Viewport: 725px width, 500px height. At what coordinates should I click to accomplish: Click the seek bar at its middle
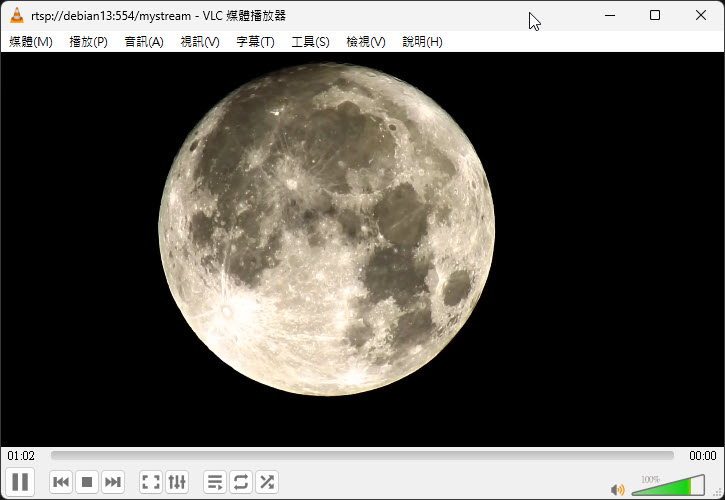pyautogui.click(x=362, y=456)
